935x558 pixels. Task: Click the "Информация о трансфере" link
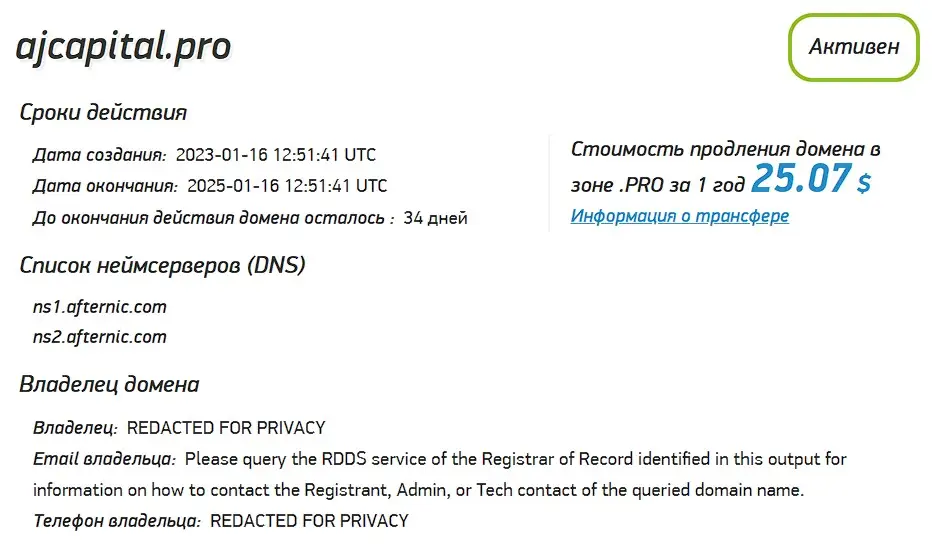pyautogui.click(x=679, y=216)
